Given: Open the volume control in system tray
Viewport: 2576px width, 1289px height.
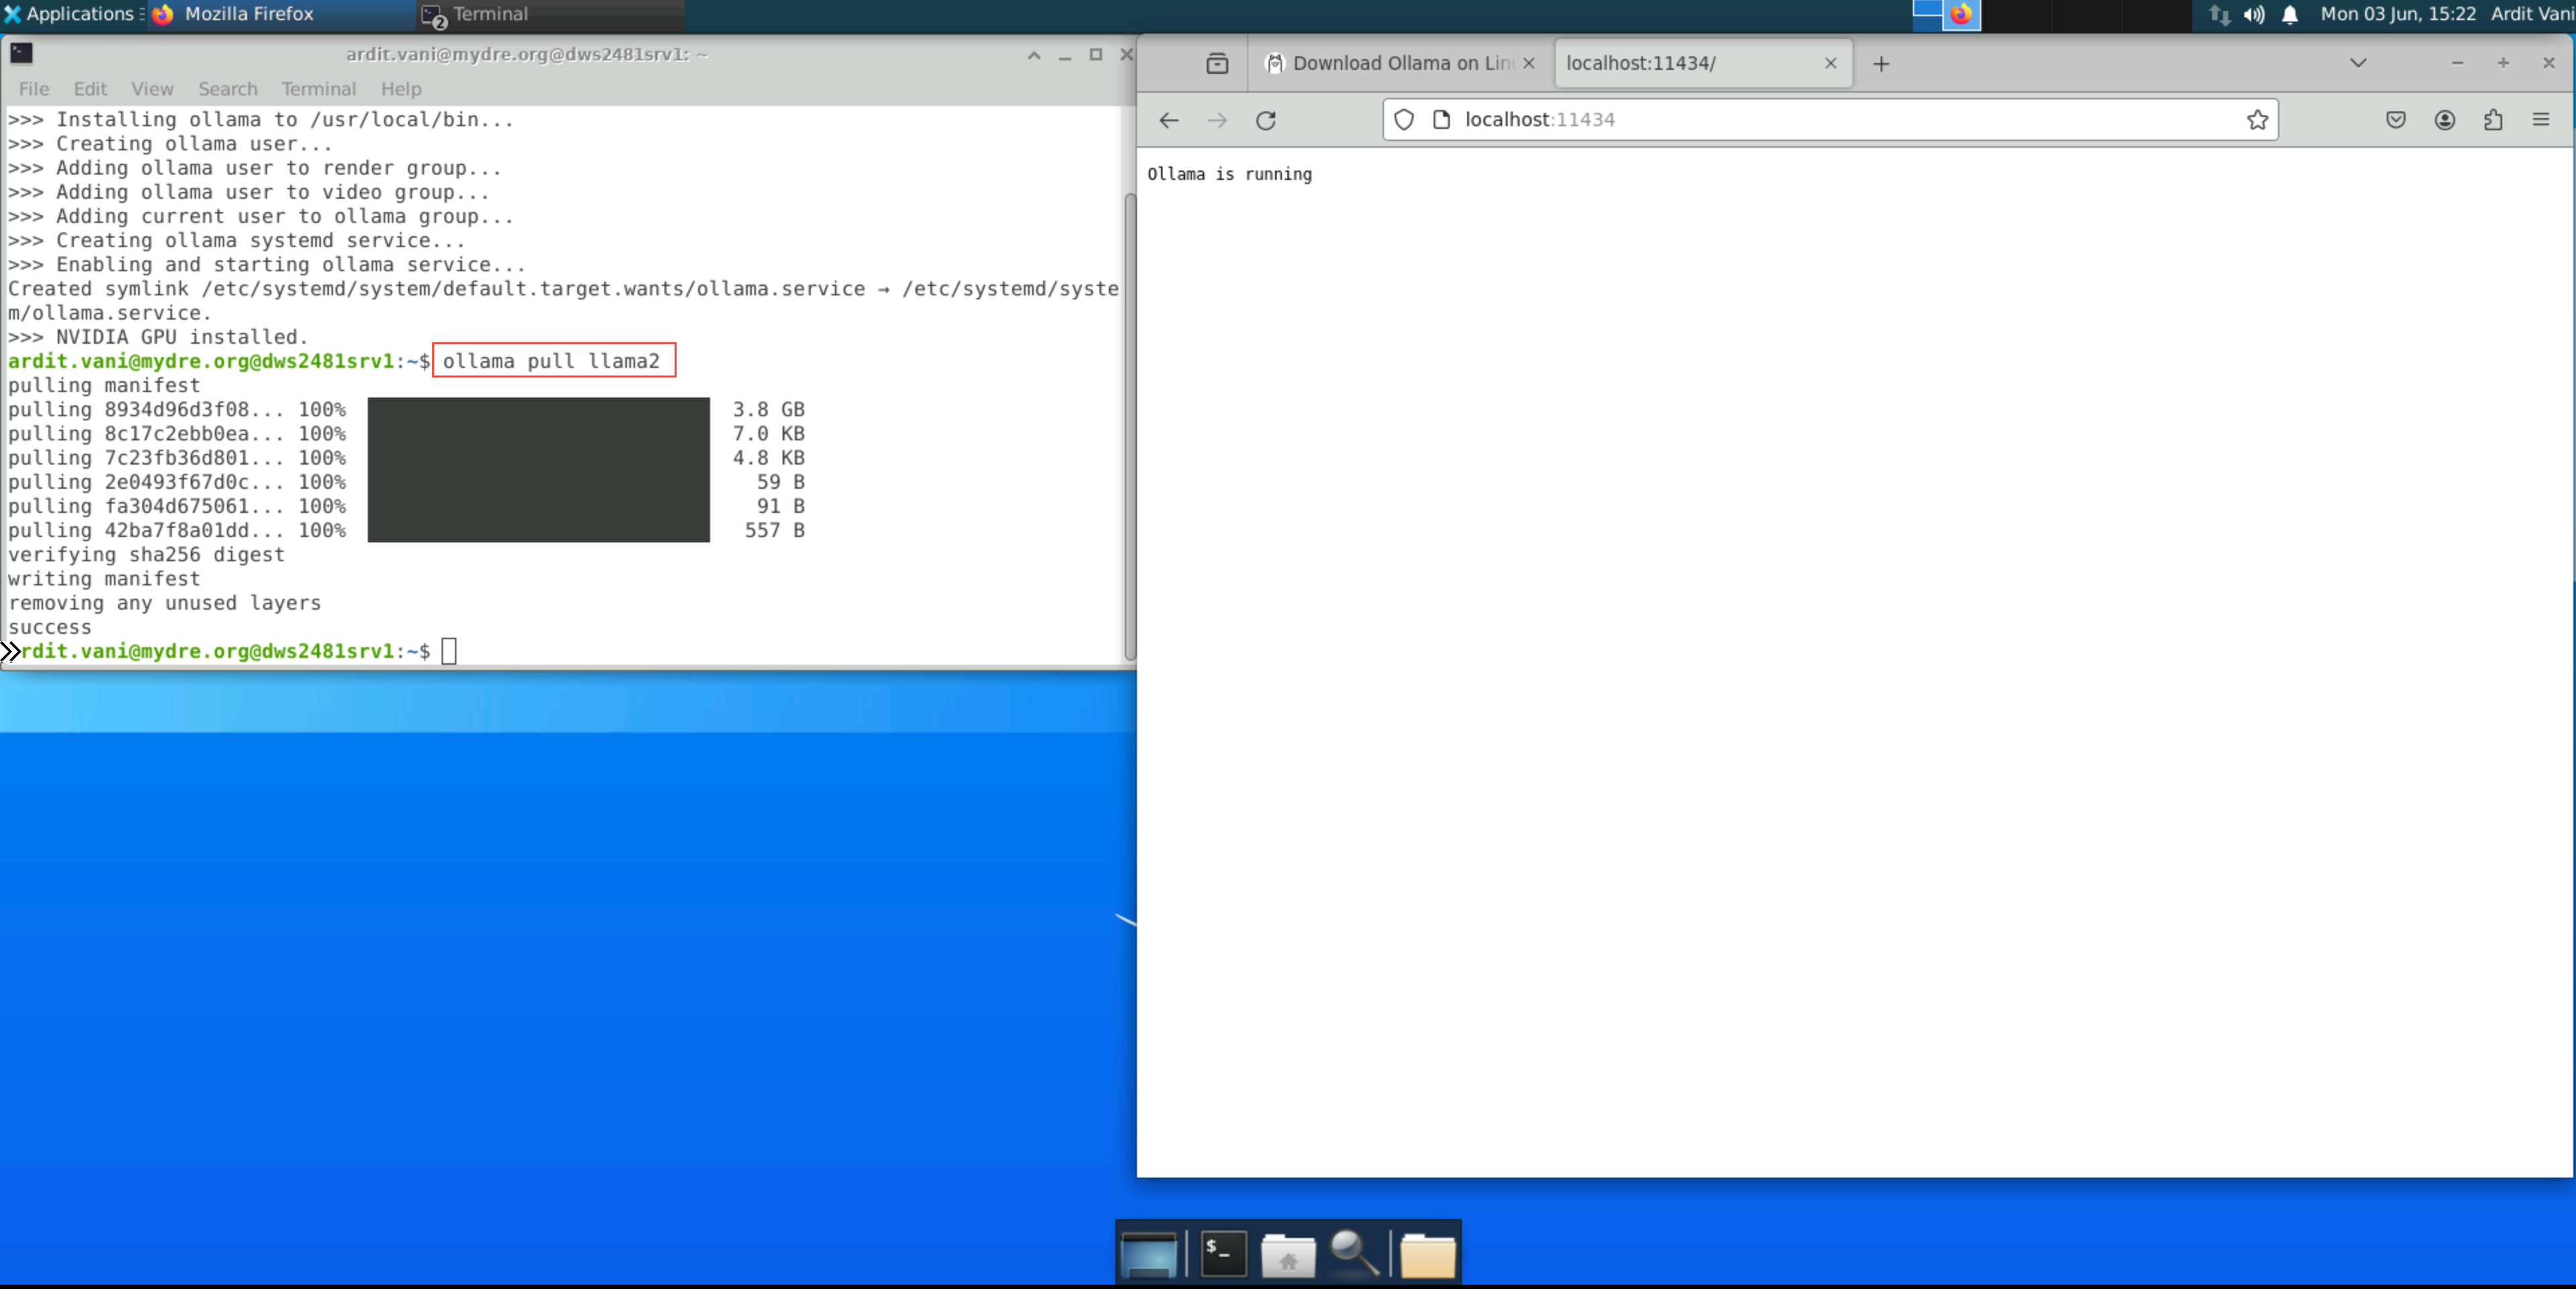Looking at the screenshot, I should [2254, 14].
